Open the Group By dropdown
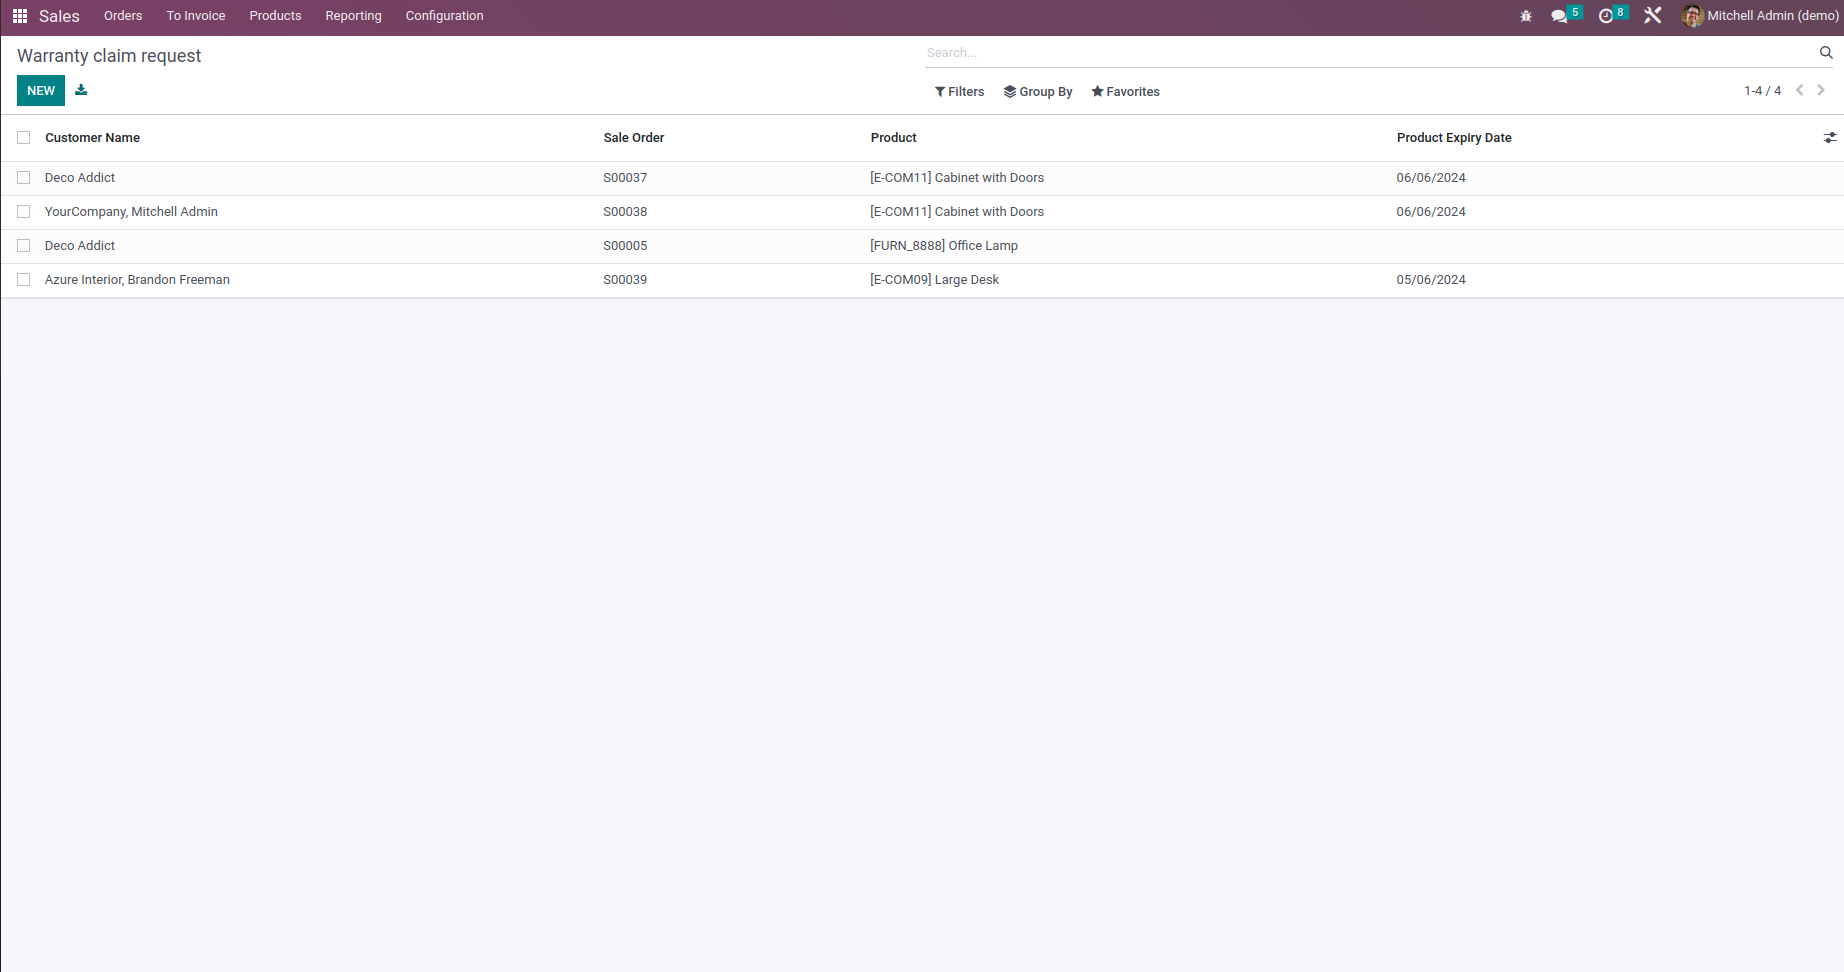Screen dimensions: 1844x972 tap(1038, 91)
